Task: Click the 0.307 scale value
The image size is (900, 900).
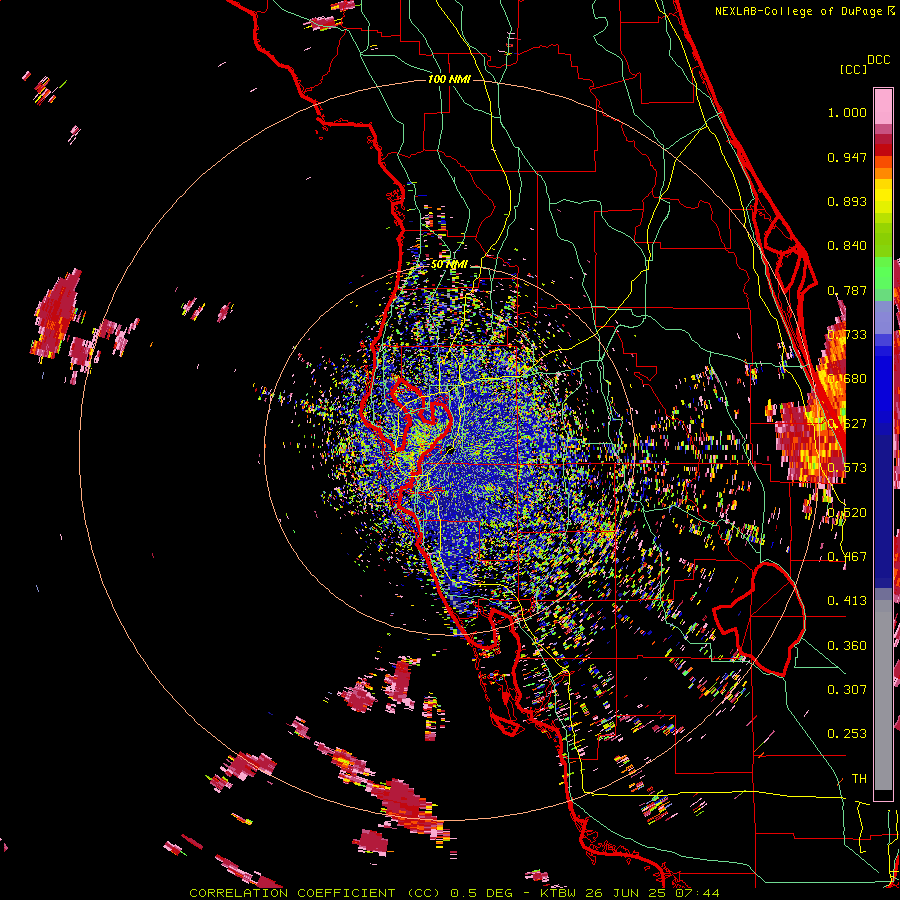Action: (x=847, y=689)
